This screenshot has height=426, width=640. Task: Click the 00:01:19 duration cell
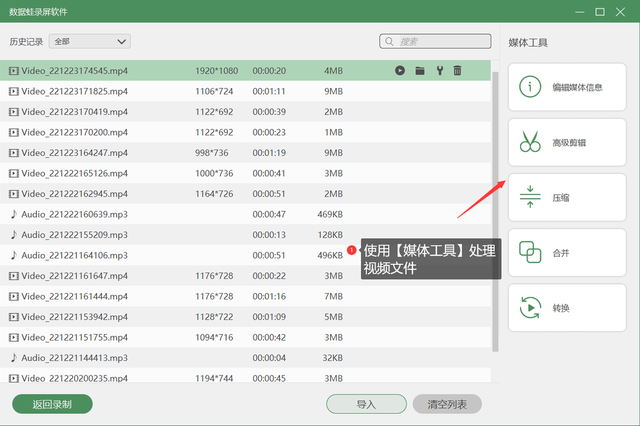point(269,153)
